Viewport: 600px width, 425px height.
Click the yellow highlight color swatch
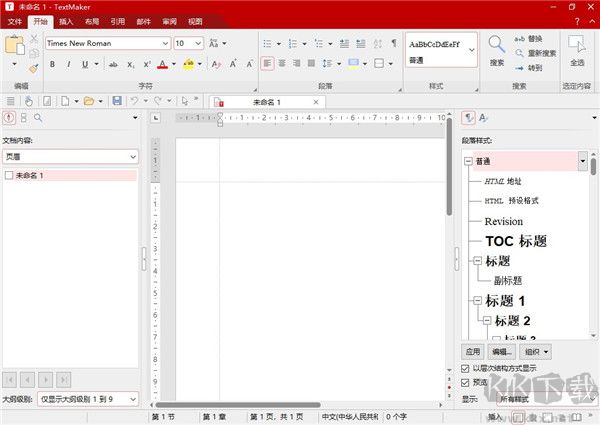[x=188, y=64]
